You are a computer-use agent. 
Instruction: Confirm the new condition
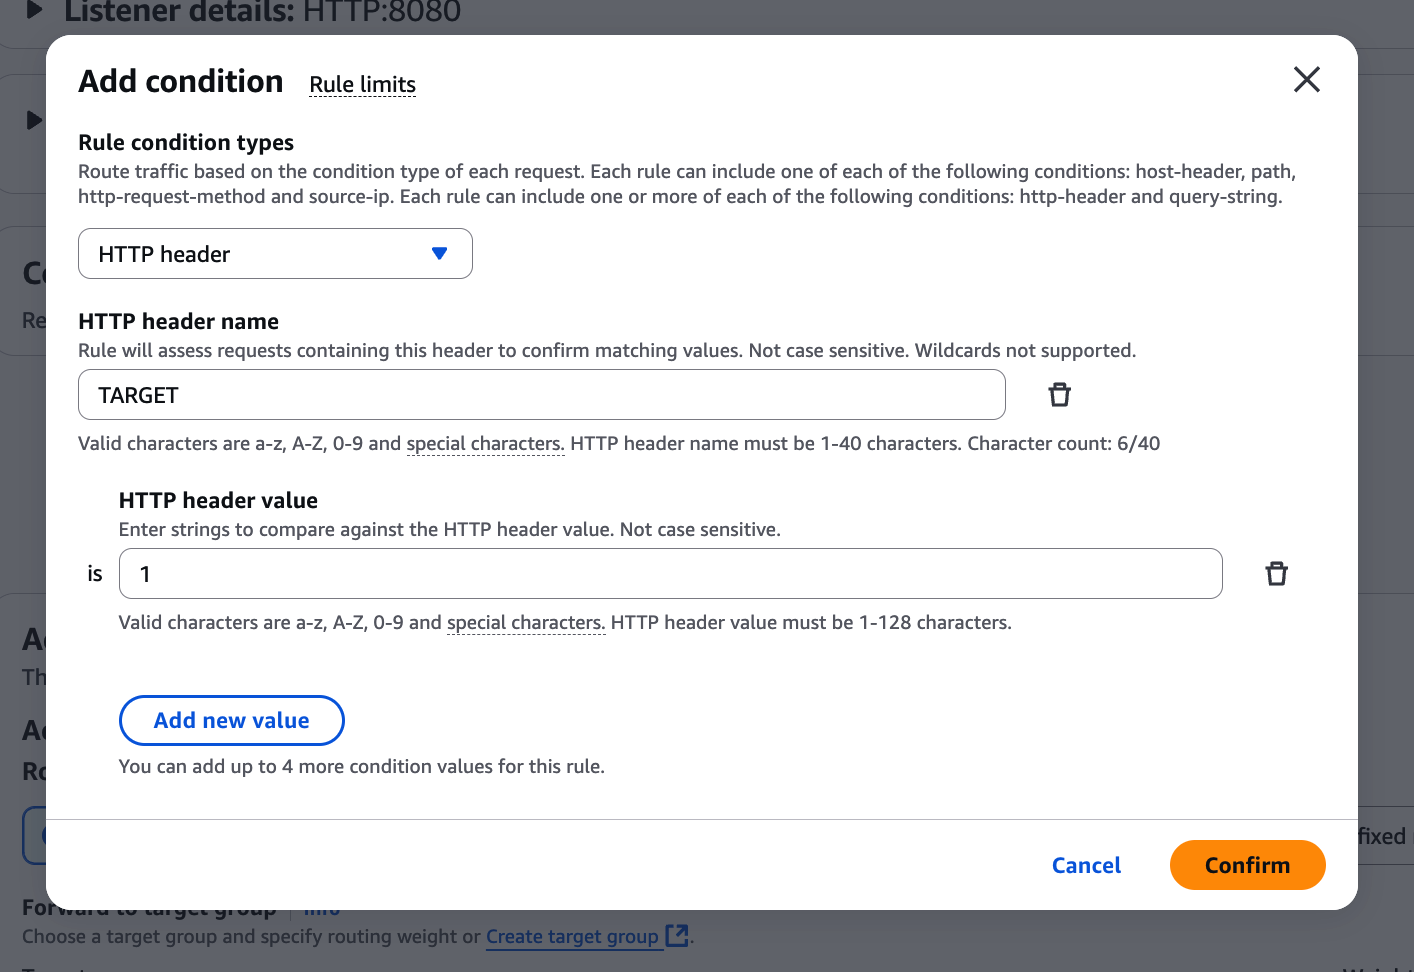[x=1247, y=865]
